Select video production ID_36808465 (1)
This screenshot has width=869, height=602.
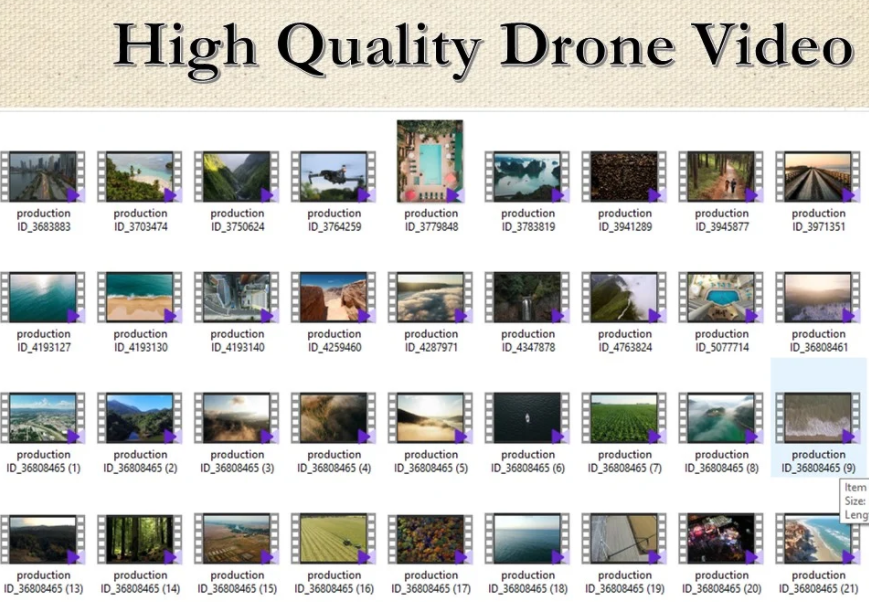(x=42, y=420)
